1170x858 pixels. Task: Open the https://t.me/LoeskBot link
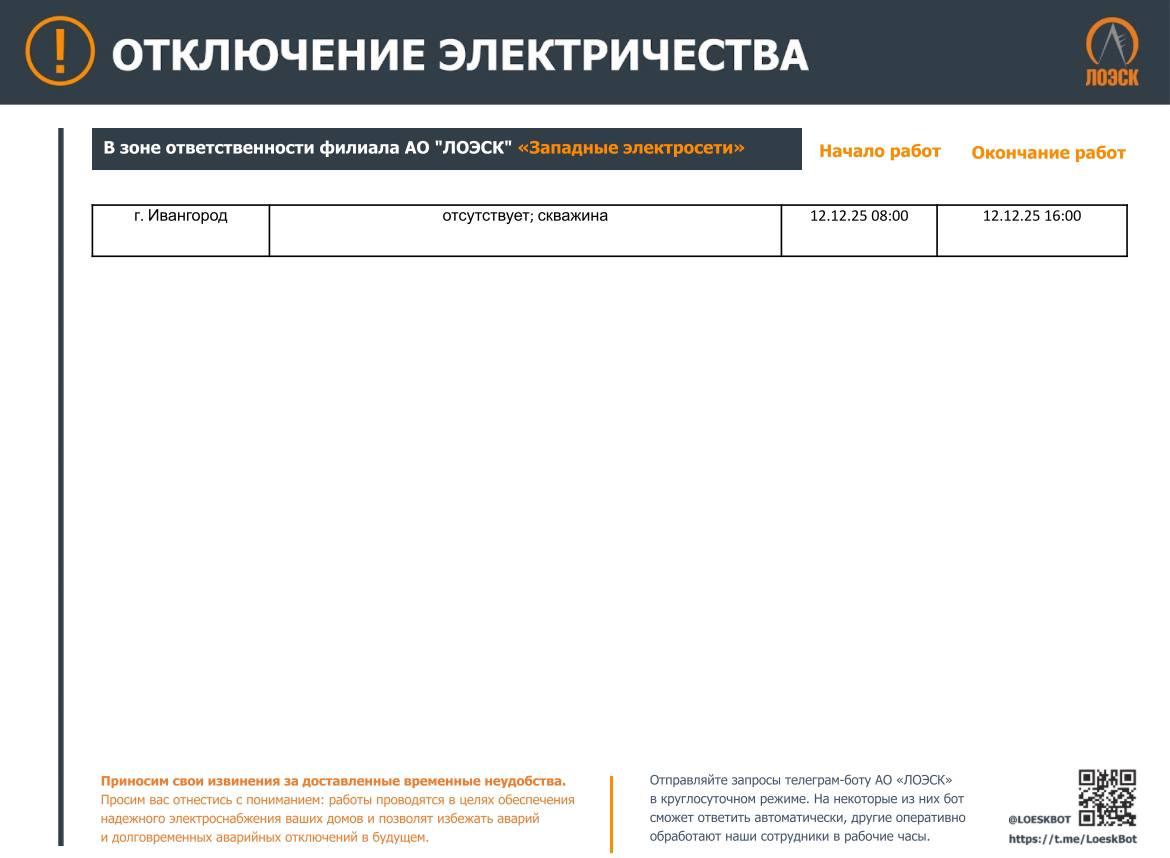tap(1072, 839)
